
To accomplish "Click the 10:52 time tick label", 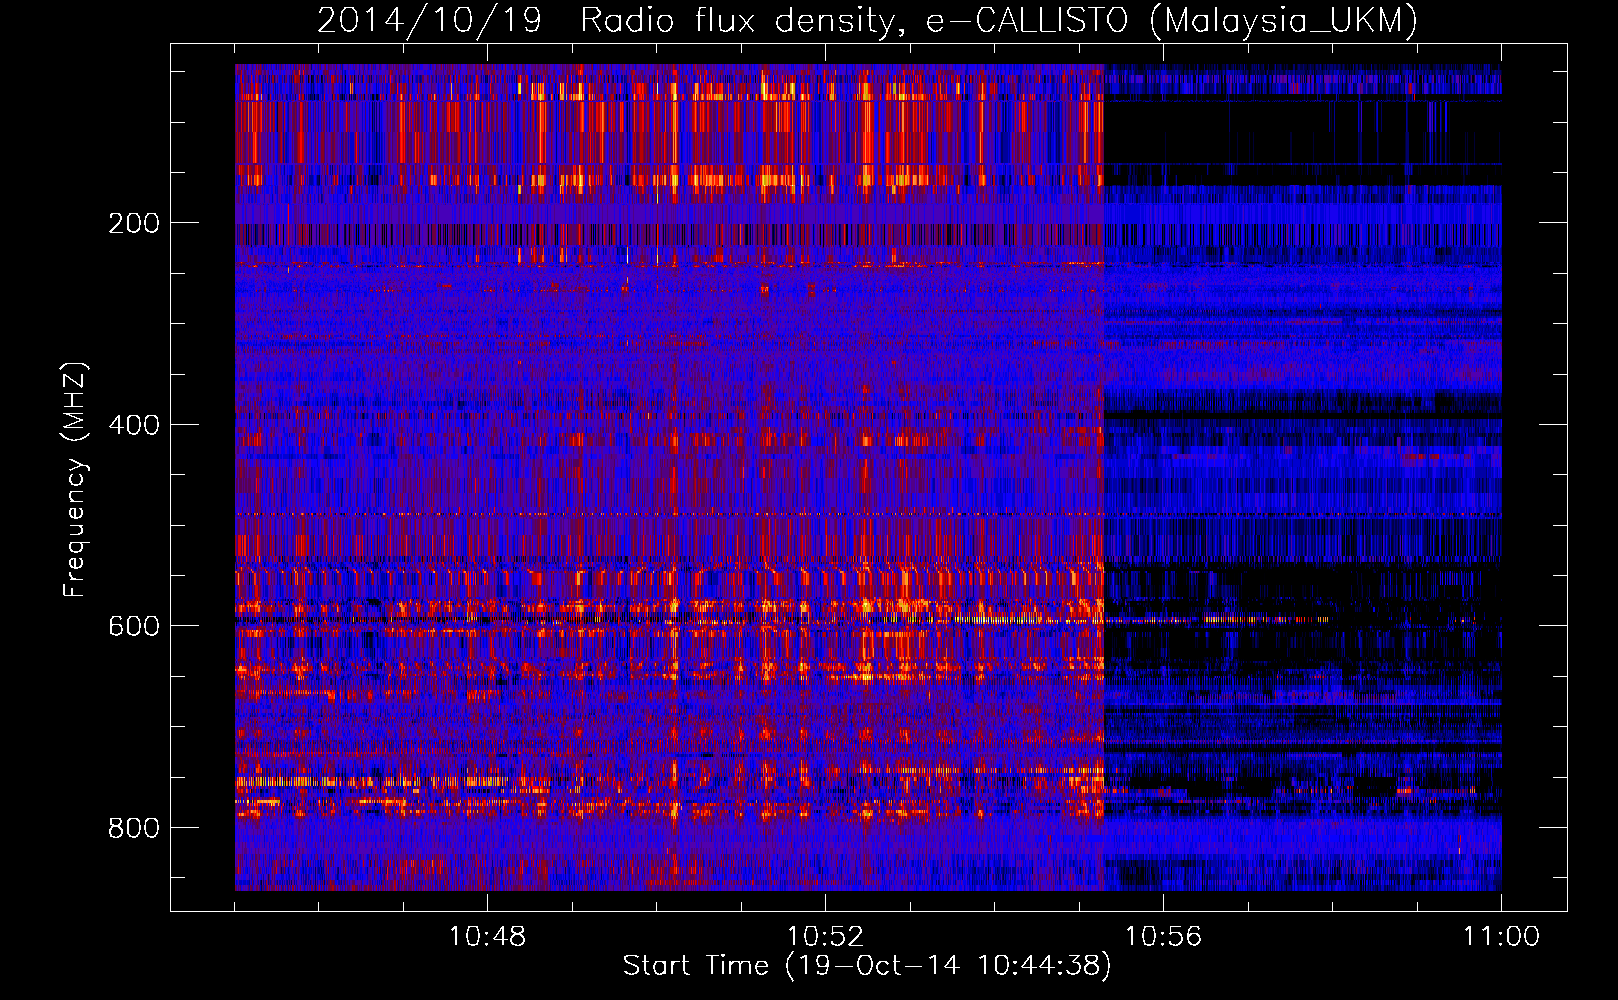I will (x=825, y=937).
